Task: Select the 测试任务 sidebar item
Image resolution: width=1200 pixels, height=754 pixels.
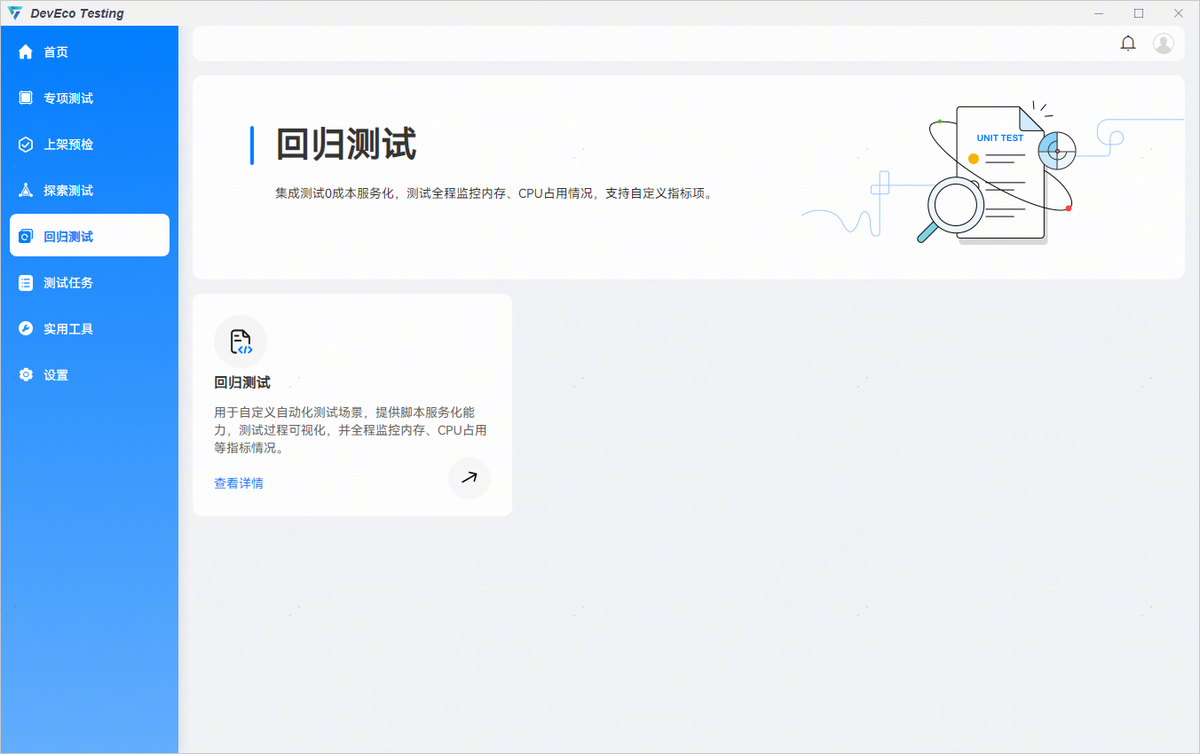Action: (x=68, y=283)
